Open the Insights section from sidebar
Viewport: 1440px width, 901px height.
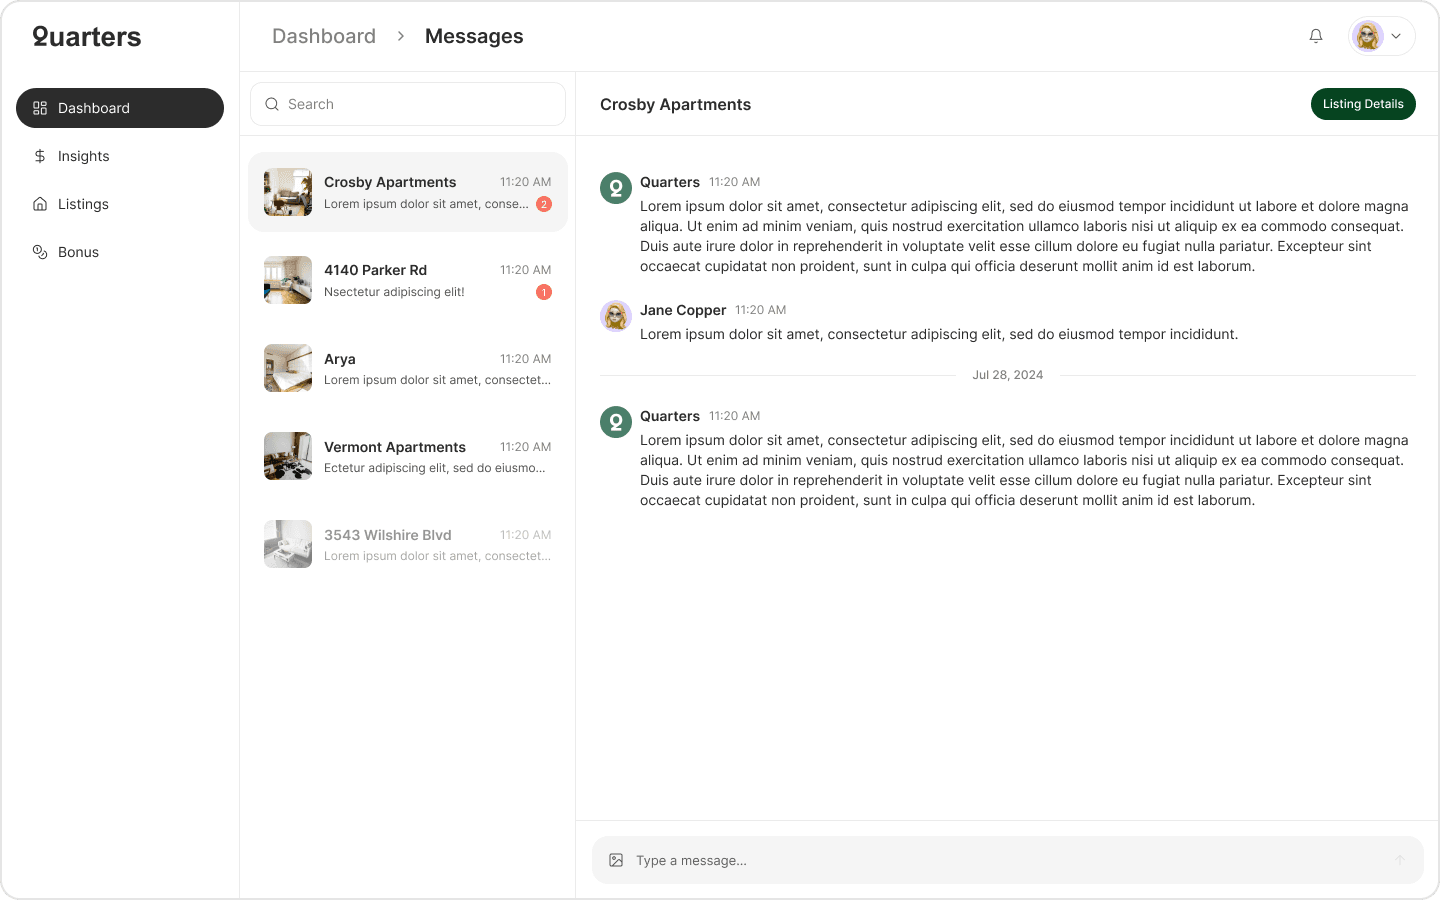[x=84, y=156]
